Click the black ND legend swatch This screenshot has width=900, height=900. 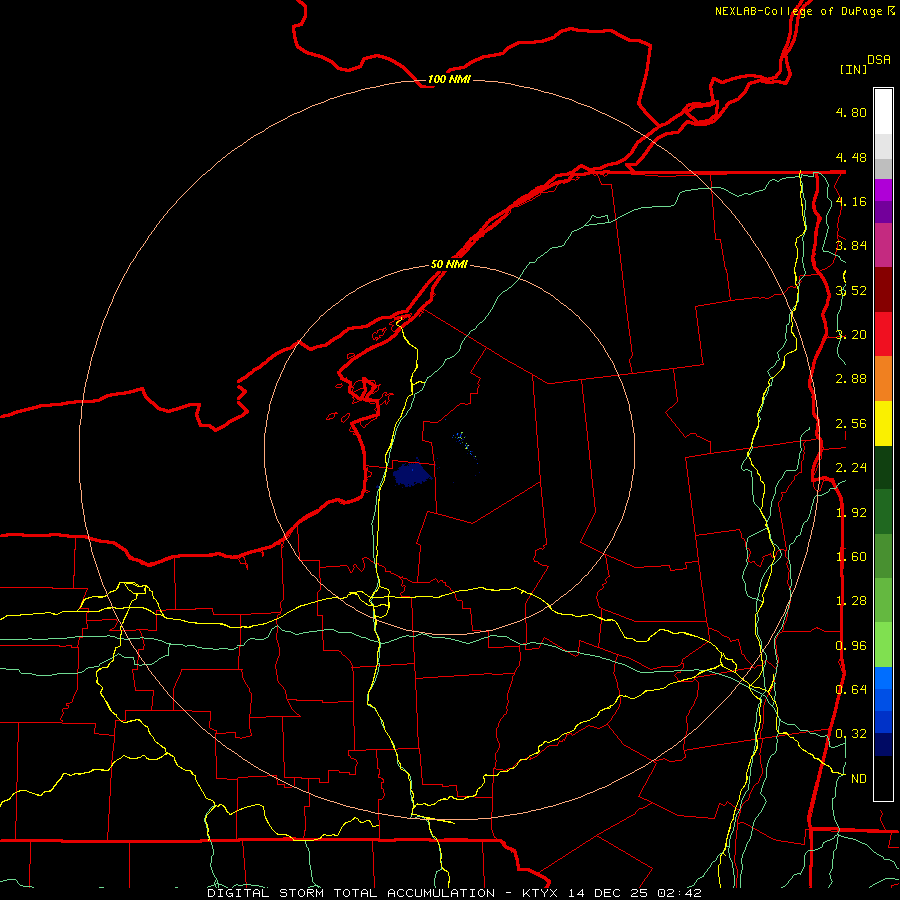point(883,778)
